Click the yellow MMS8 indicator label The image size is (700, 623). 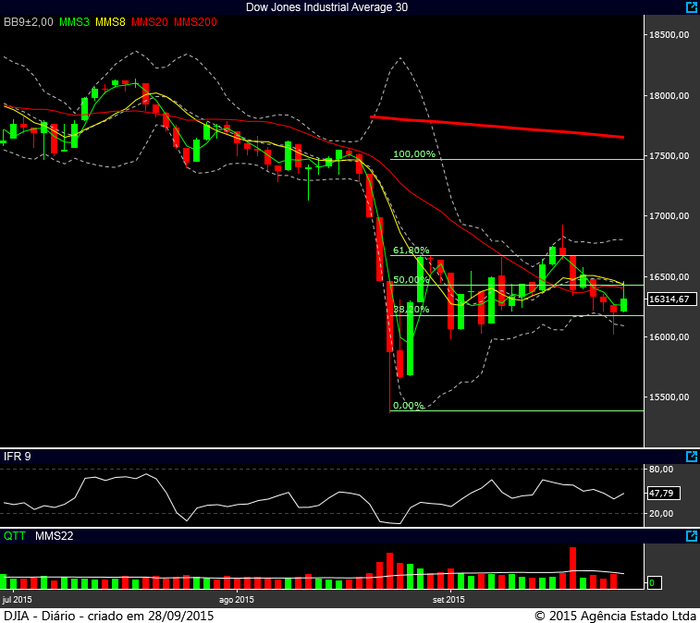pyautogui.click(x=110, y=22)
